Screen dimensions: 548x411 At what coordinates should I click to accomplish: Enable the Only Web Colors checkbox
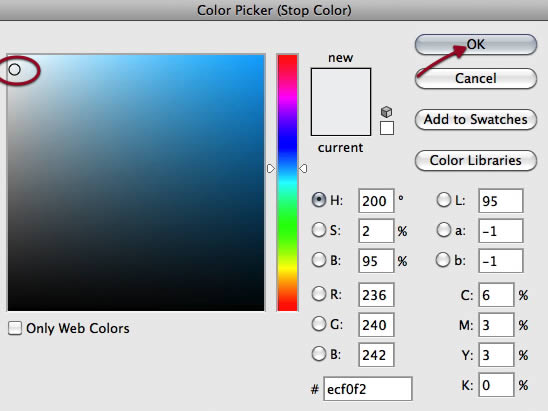tap(15, 328)
